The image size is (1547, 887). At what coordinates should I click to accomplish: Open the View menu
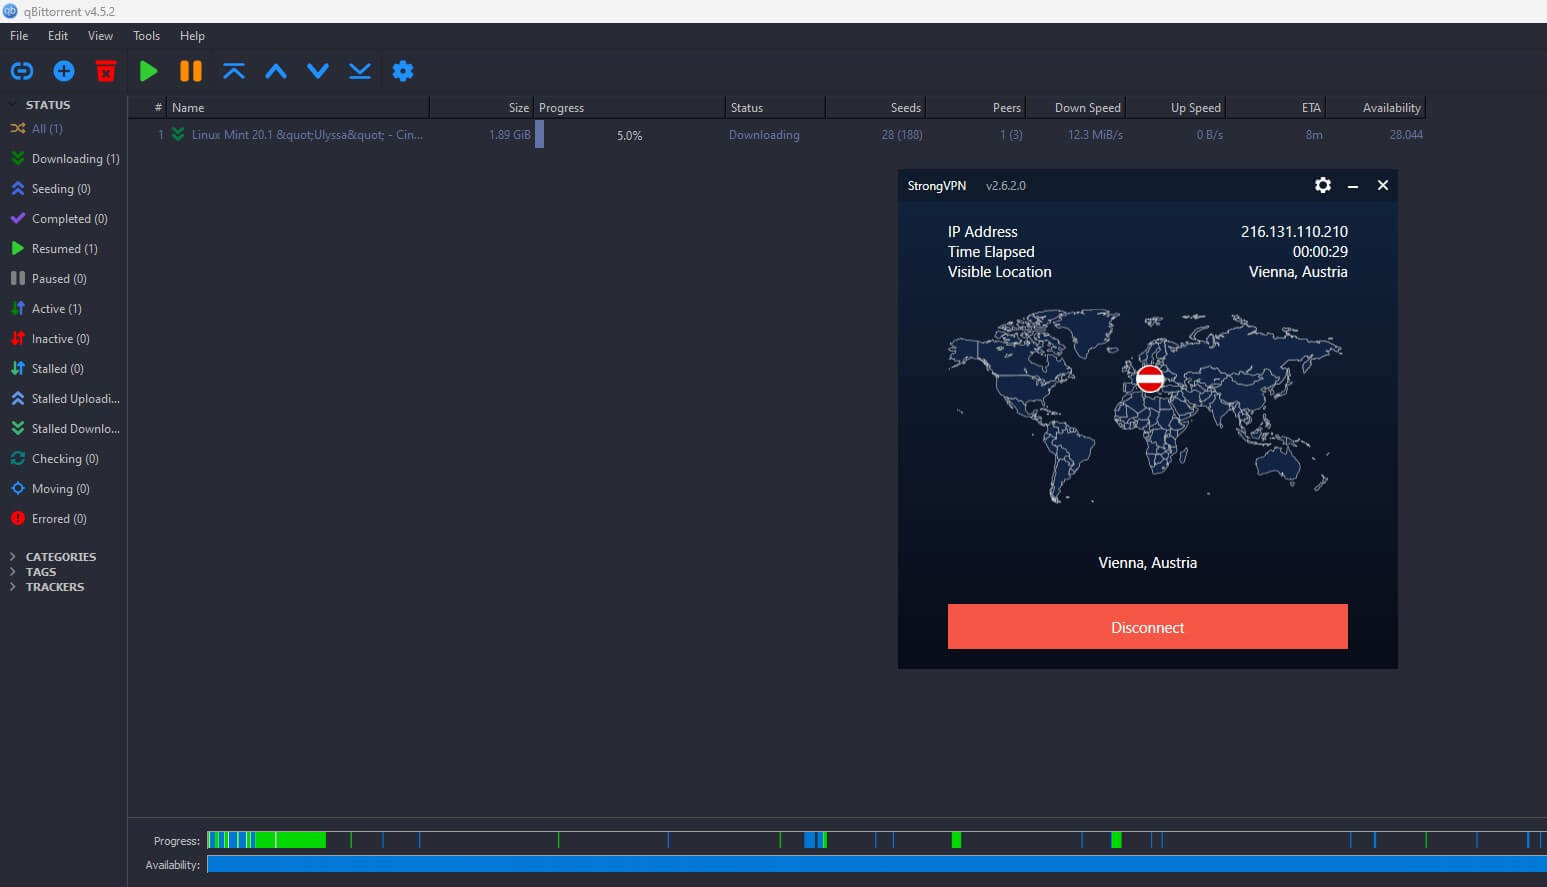tap(100, 36)
